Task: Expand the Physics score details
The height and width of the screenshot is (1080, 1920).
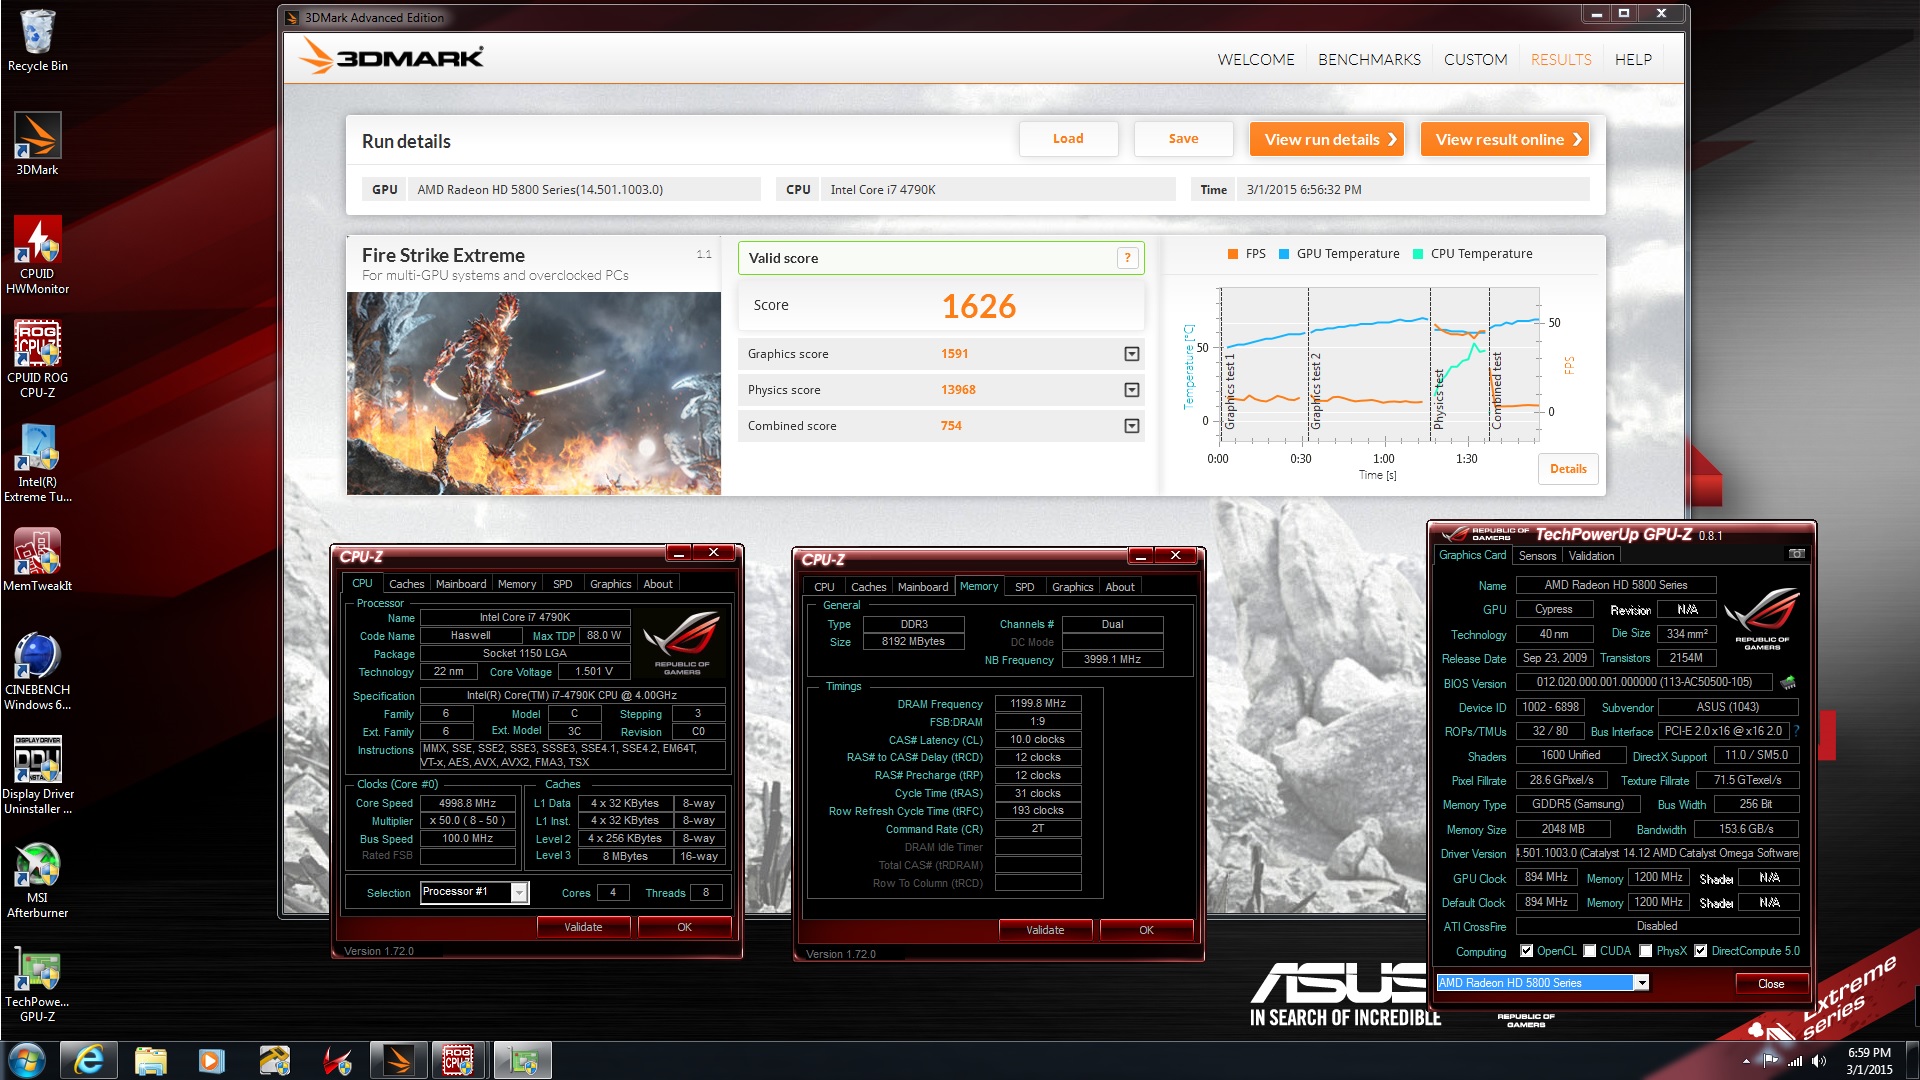Action: tap(1131, 390)
